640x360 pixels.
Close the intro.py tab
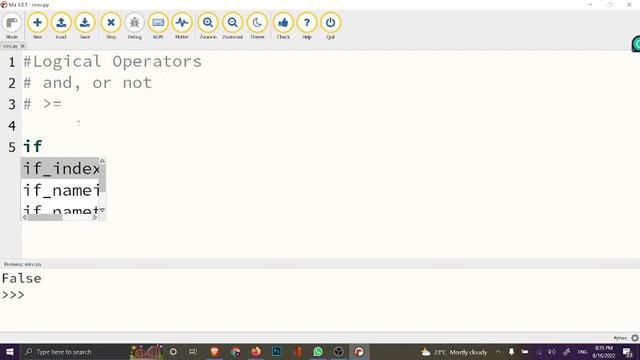tap(23, 46)
